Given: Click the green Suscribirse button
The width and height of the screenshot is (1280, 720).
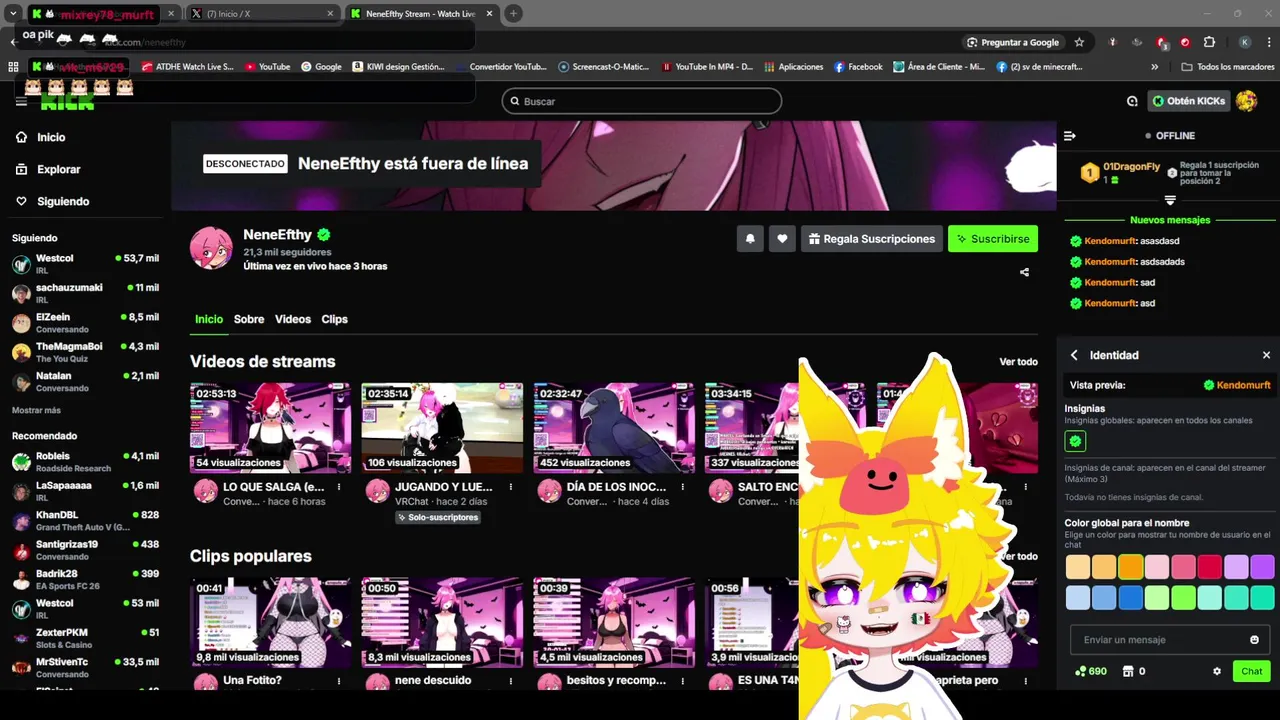Looking at the screenshot, I should tap(993, 239).
